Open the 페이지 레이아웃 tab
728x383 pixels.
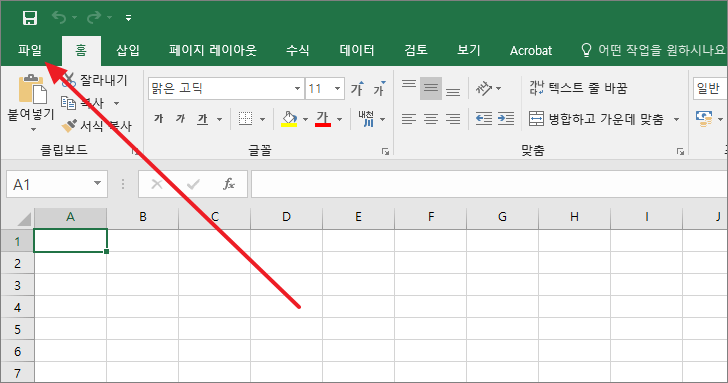213,50
